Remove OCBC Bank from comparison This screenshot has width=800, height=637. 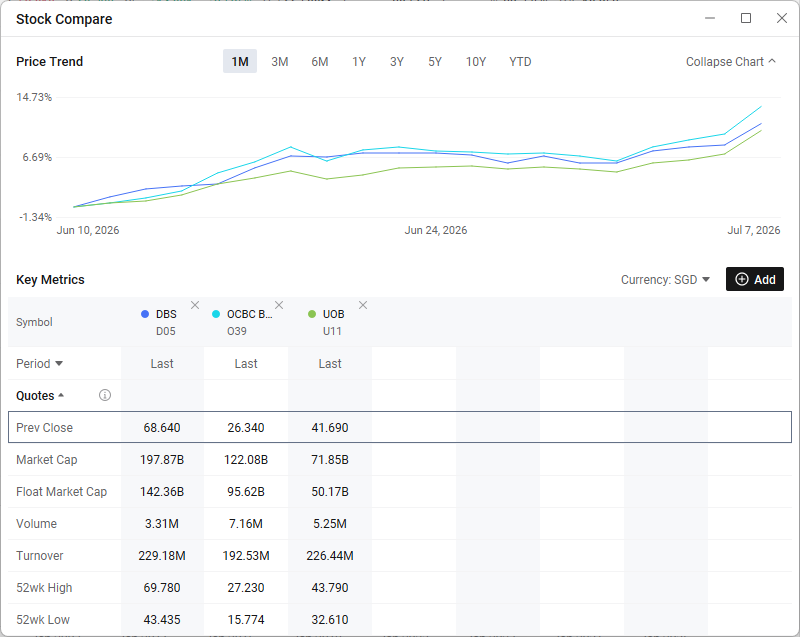tap(279, 305)
